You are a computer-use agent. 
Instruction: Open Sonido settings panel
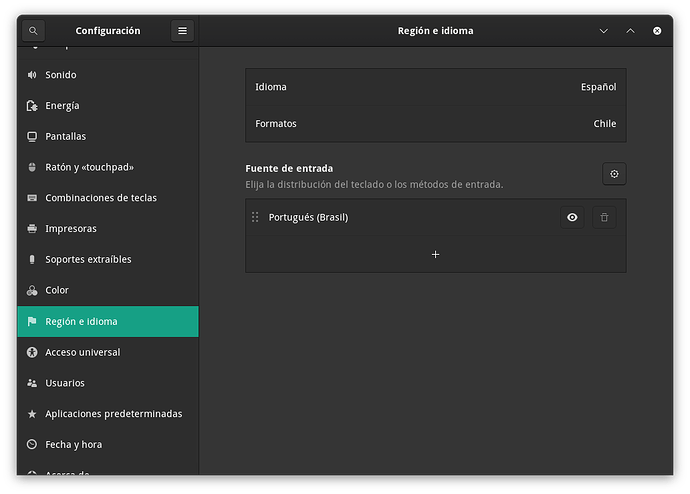(x=61, y=75)
